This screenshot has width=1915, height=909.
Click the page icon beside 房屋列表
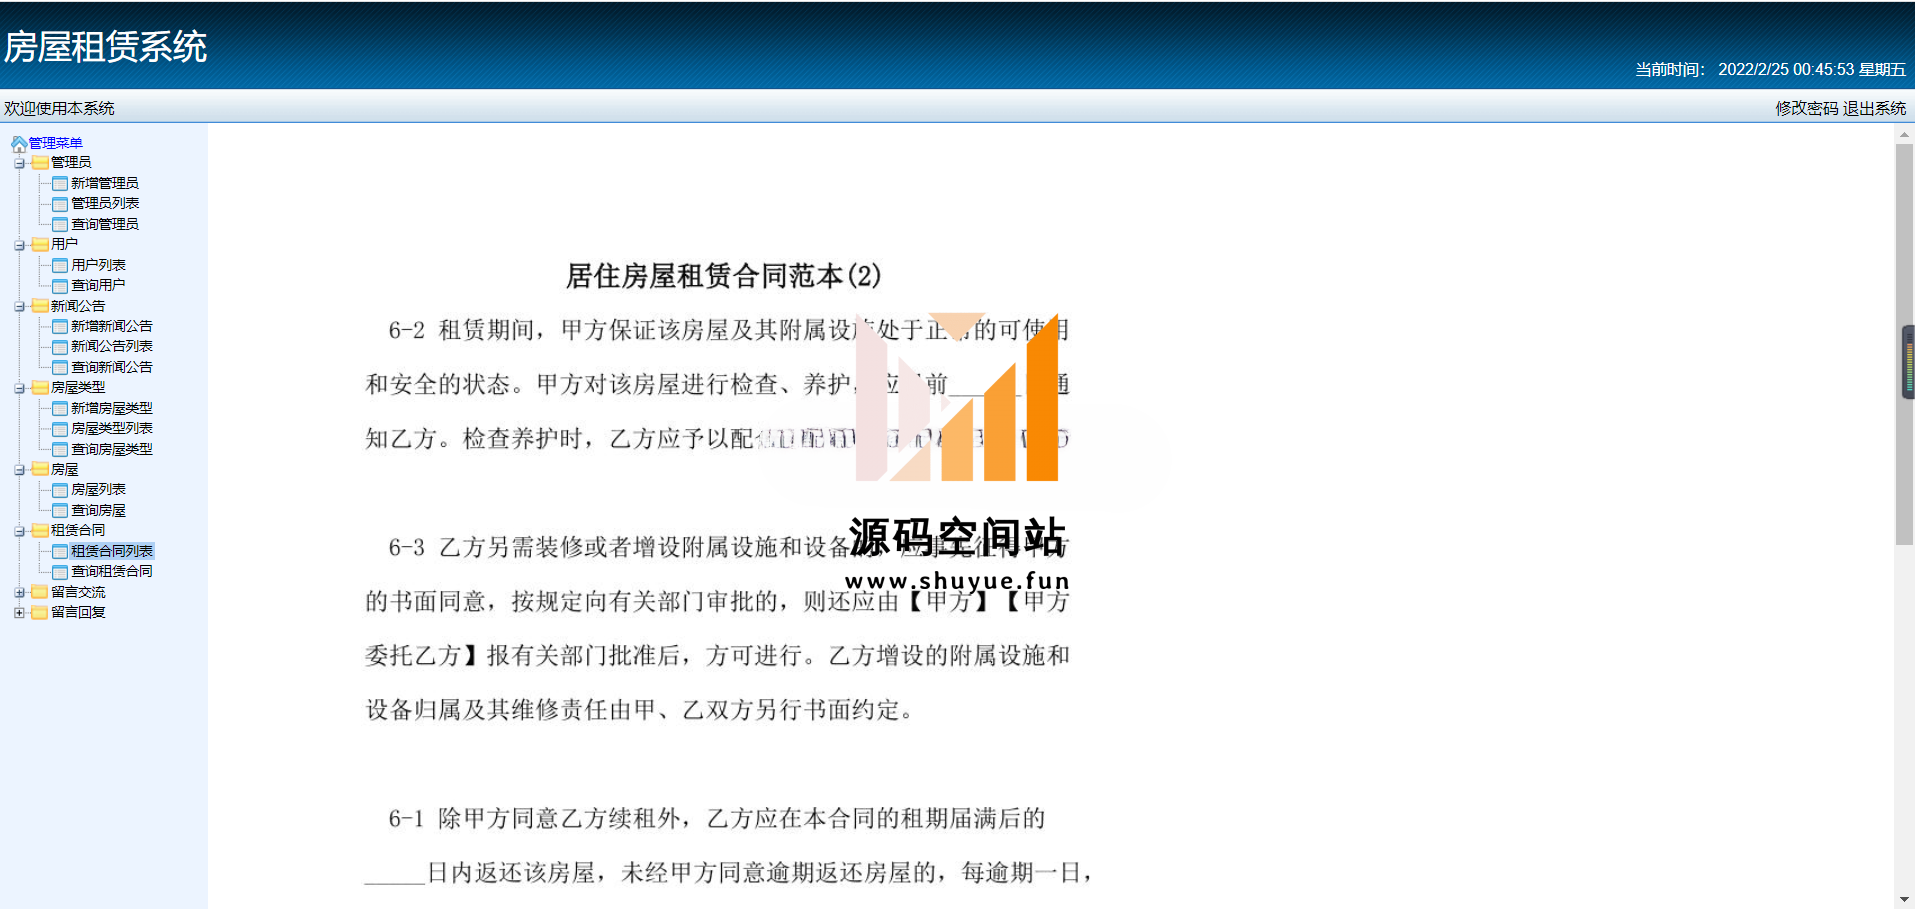(60, 490)
